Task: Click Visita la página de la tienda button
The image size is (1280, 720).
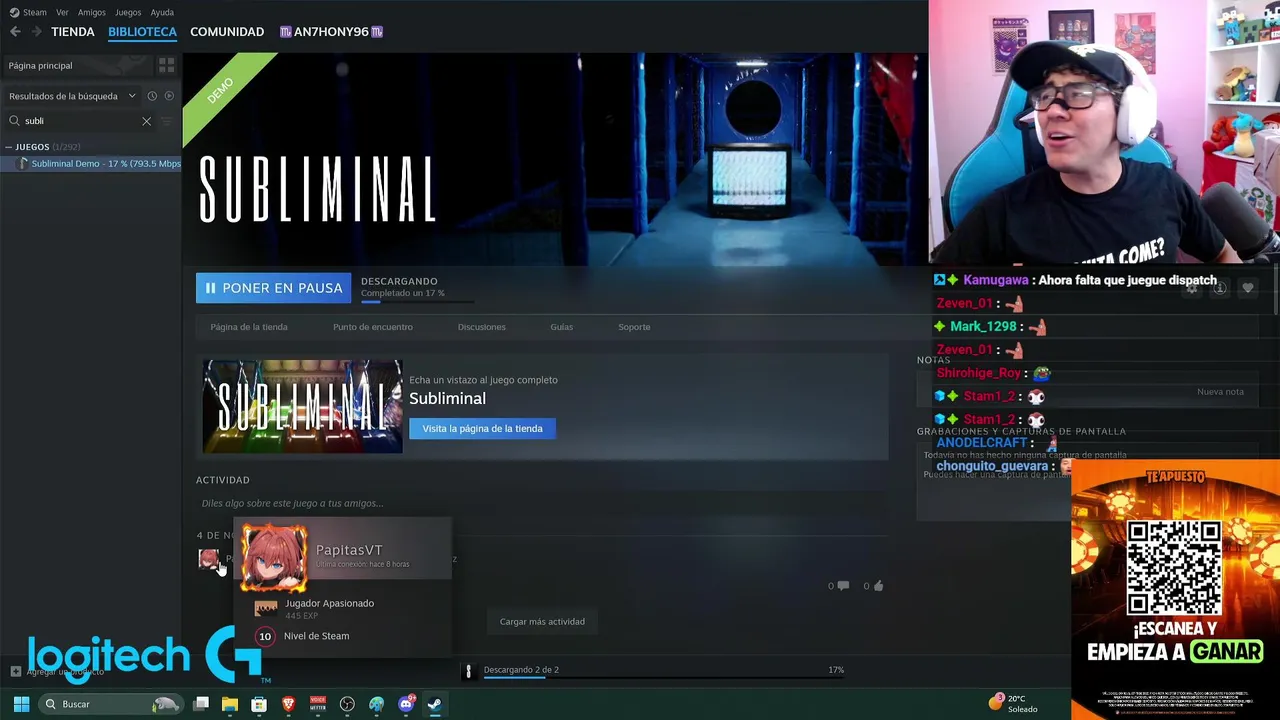Action: coord(482,428)
